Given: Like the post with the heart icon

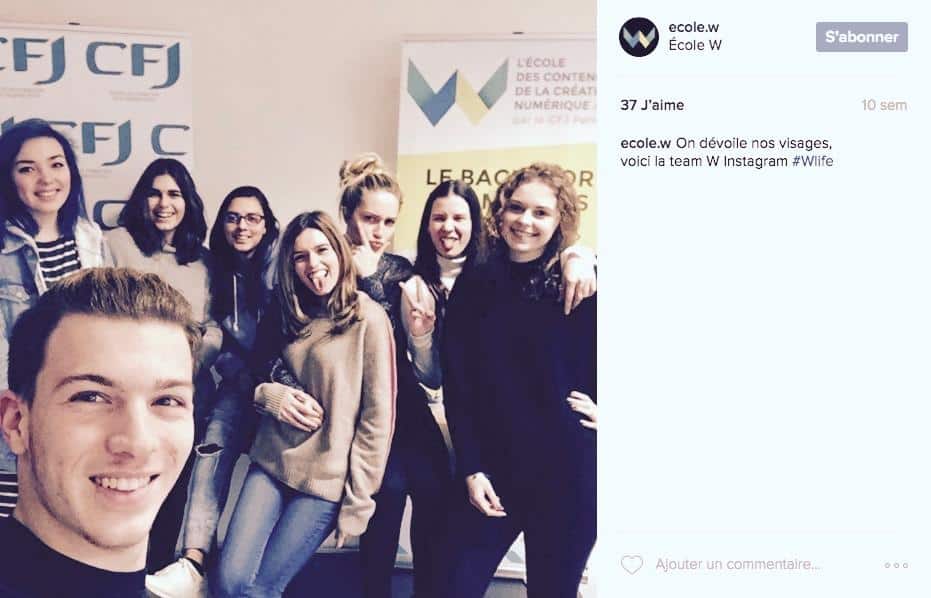Looking at the screenshot, I should (x=631, y=564).
